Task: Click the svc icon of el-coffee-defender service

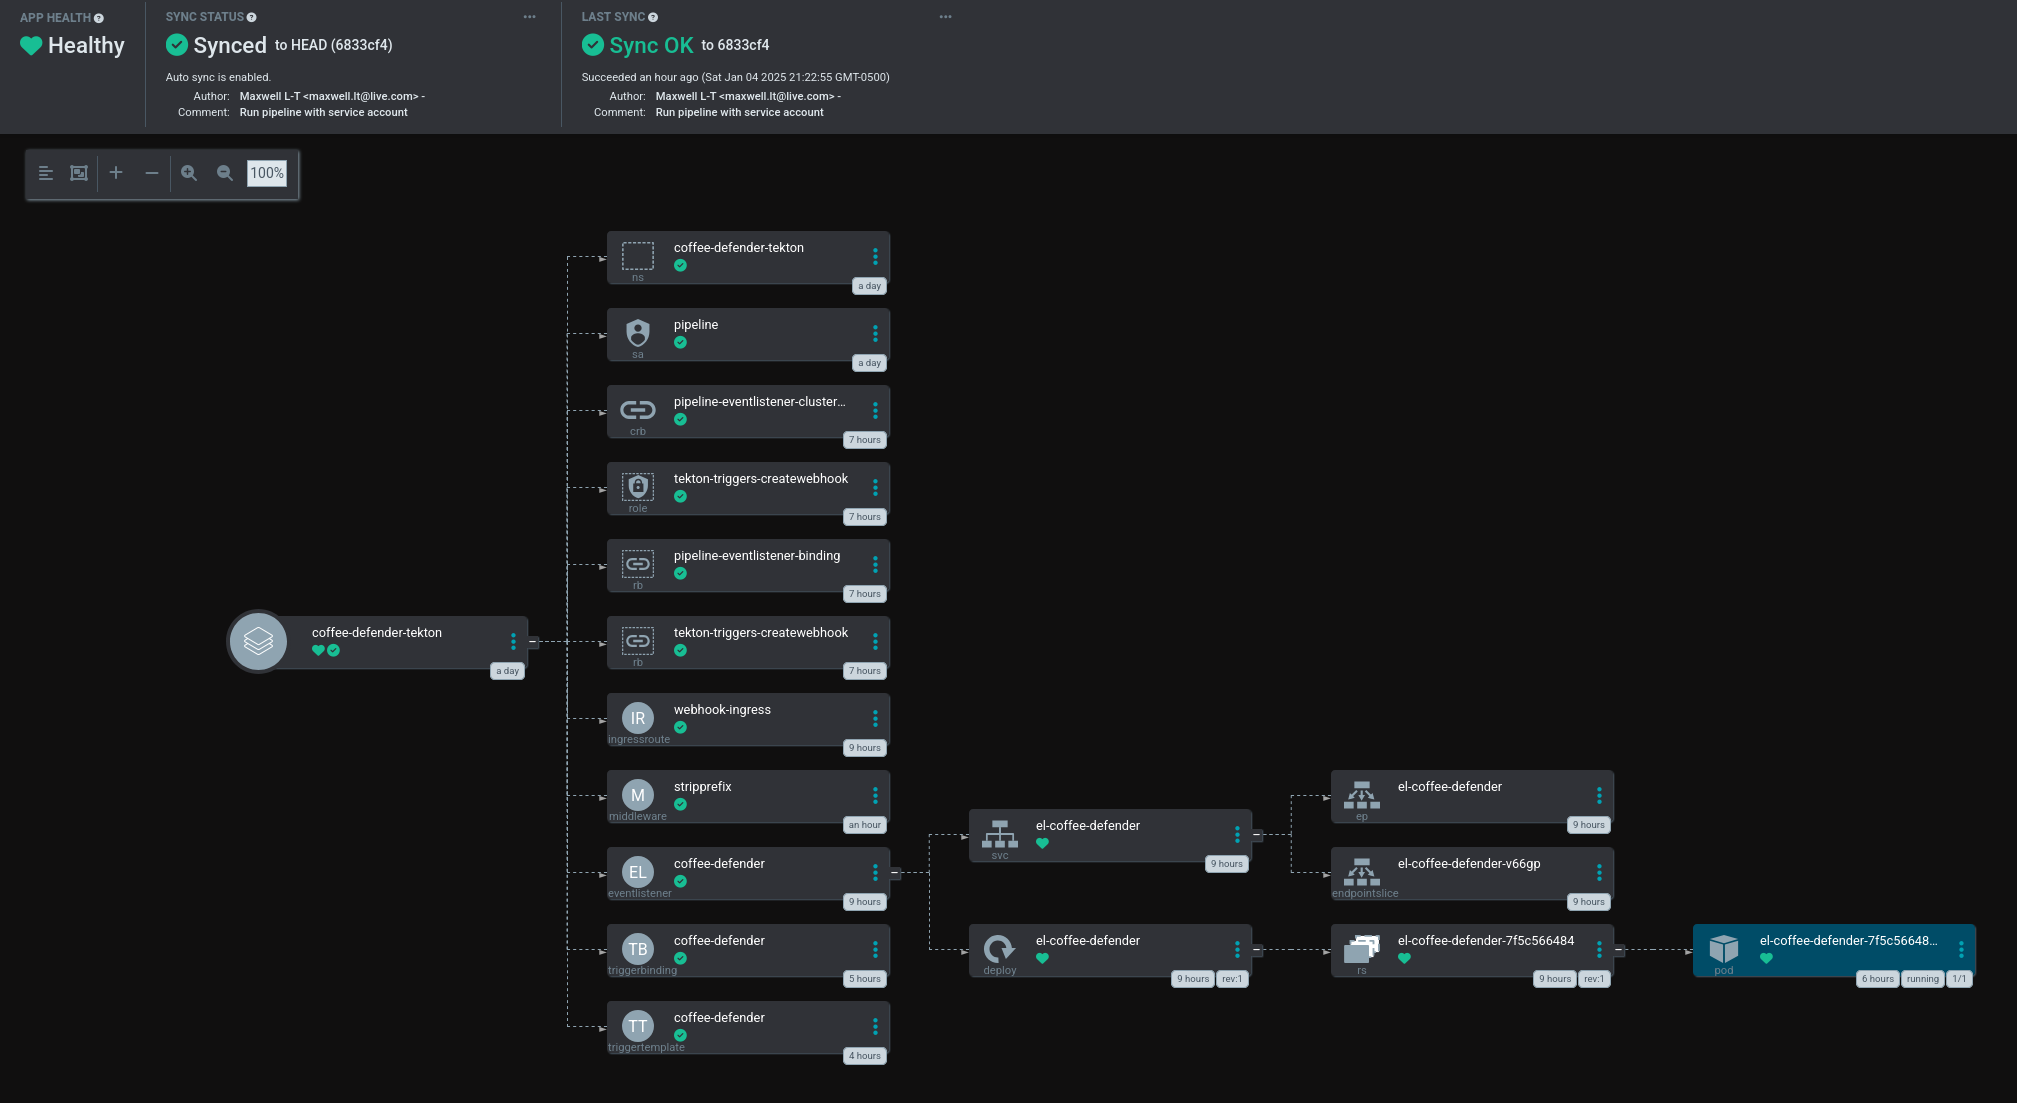Action: tap(1000, 833)
